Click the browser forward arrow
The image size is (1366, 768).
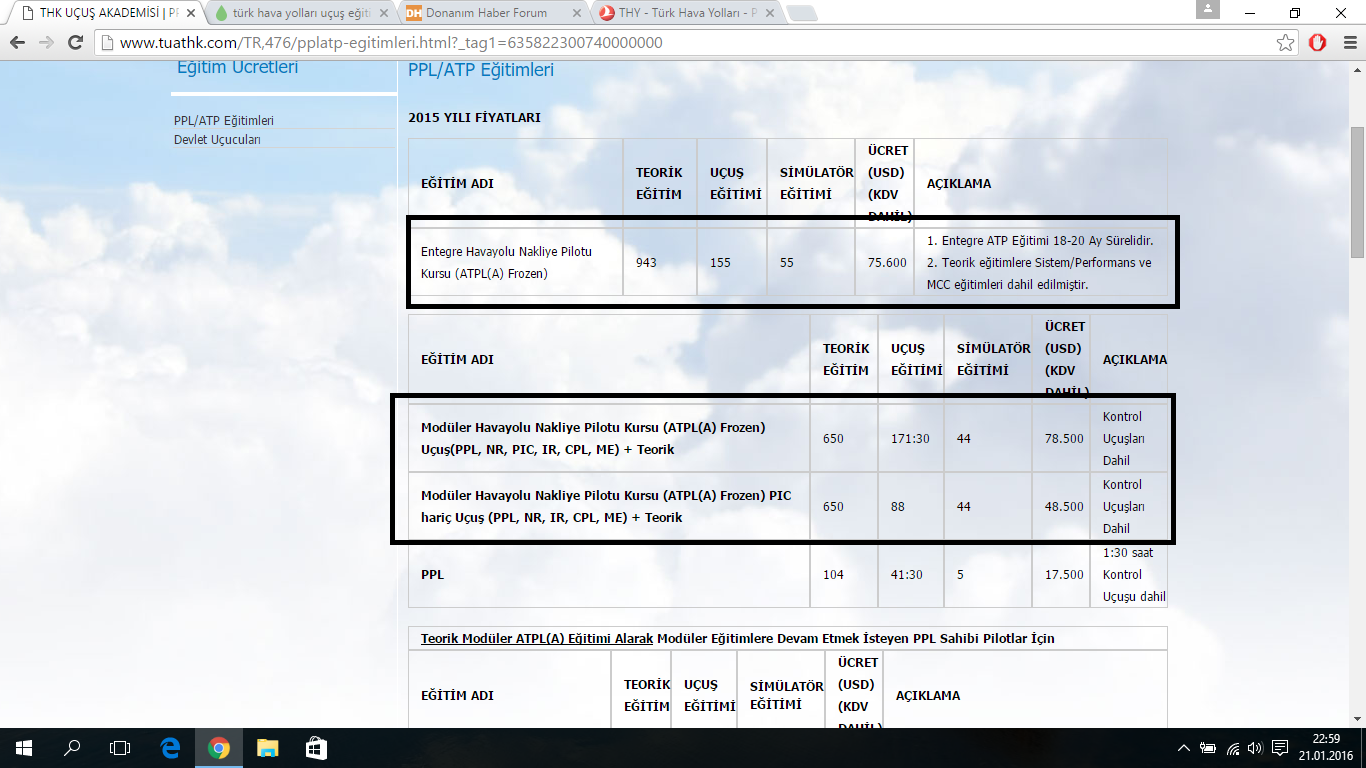pyautogui.click(x=46, y=44)
